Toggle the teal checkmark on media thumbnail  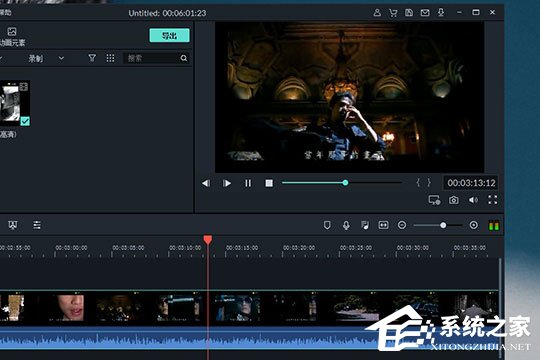25,121
